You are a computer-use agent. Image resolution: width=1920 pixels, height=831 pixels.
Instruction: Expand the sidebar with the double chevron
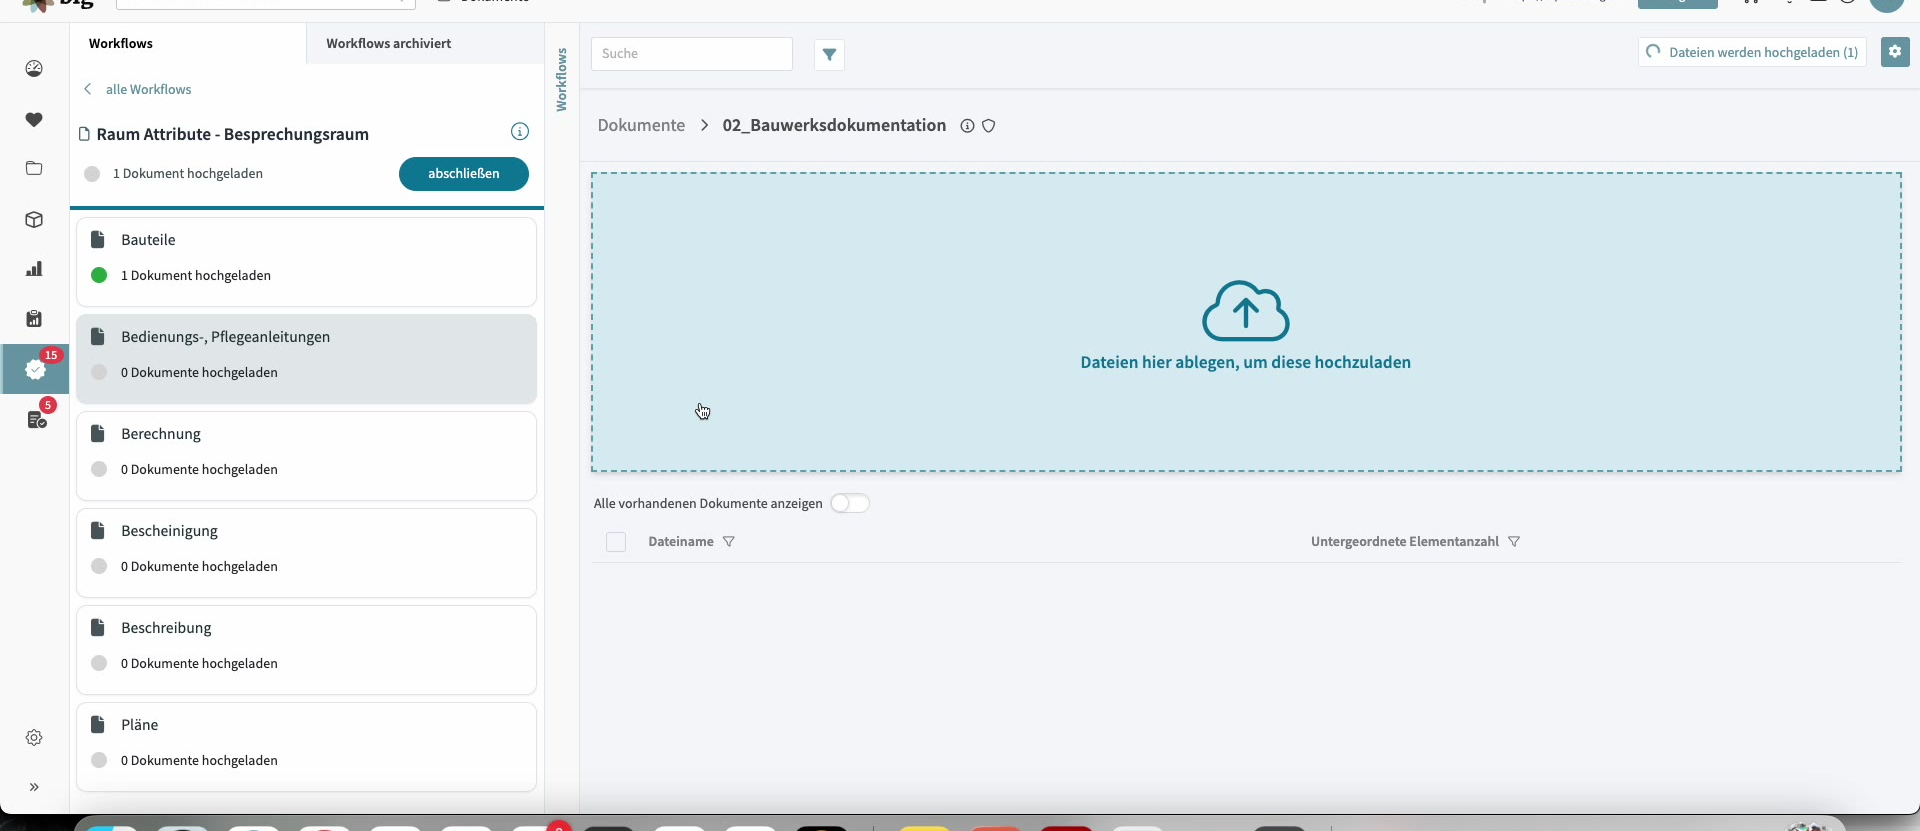(34, 787)
